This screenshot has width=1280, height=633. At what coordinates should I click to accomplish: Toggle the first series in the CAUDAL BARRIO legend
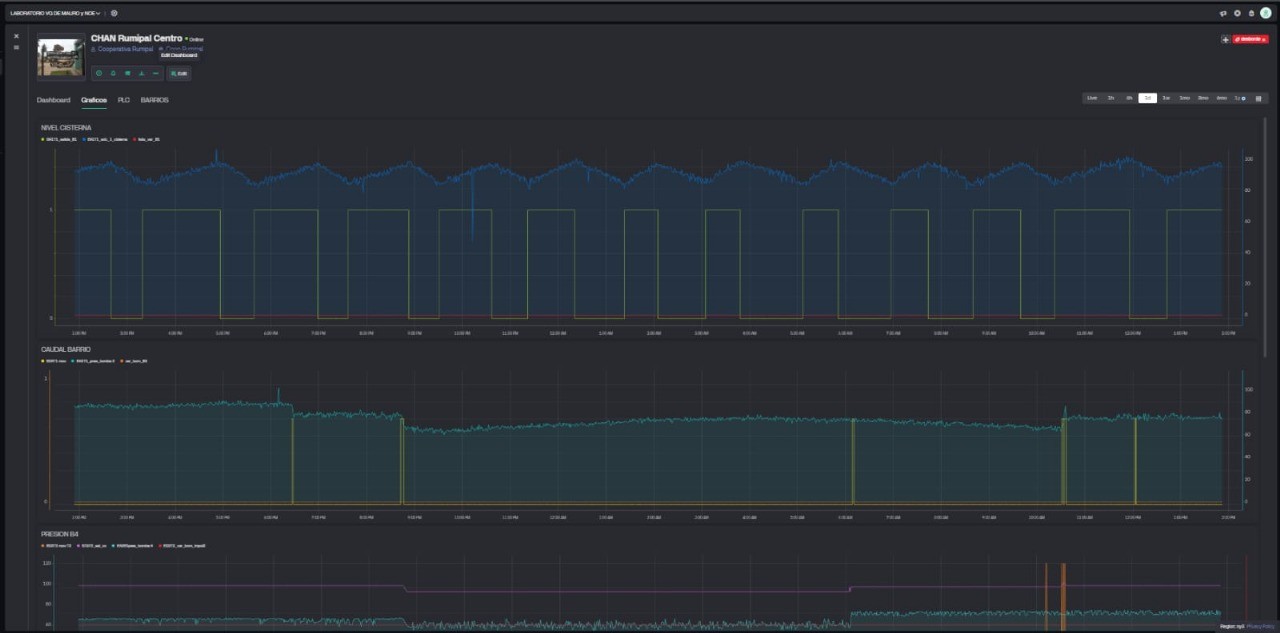tap(56, 360)
